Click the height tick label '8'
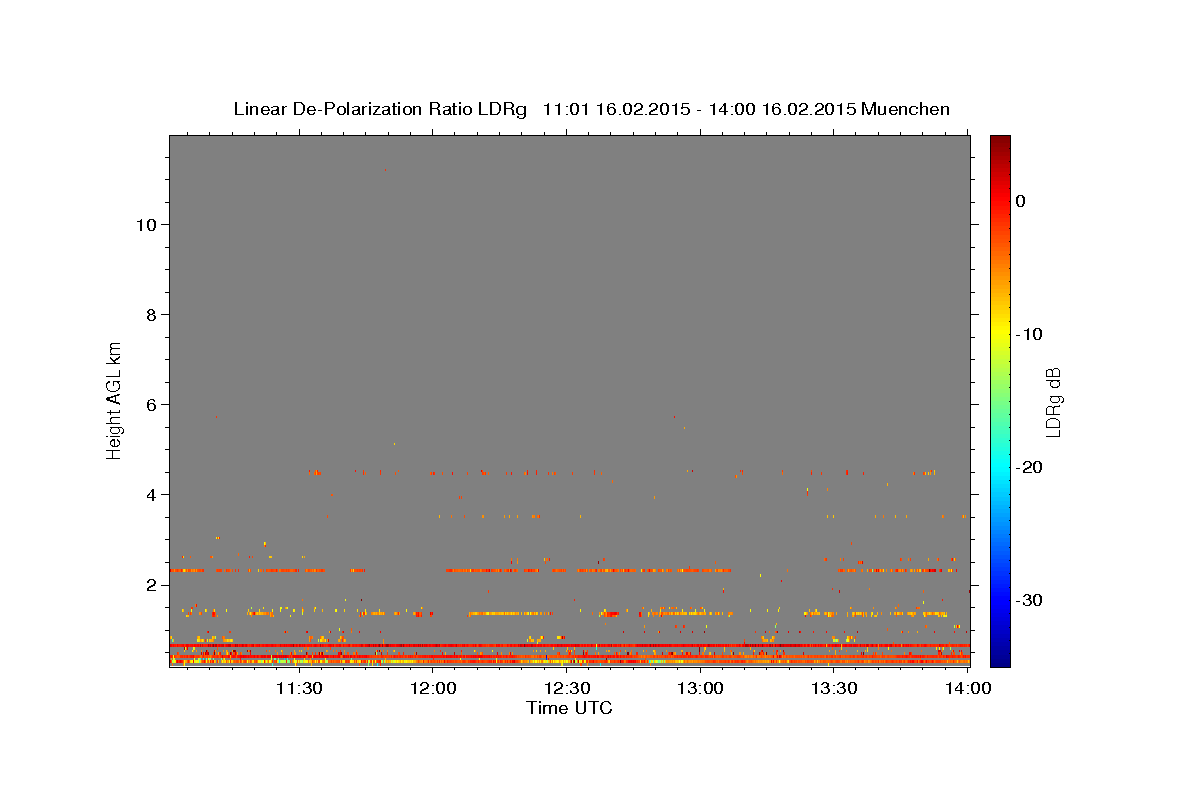The height and width of the screenshot is (800, 1200). (x=151, y=315)
